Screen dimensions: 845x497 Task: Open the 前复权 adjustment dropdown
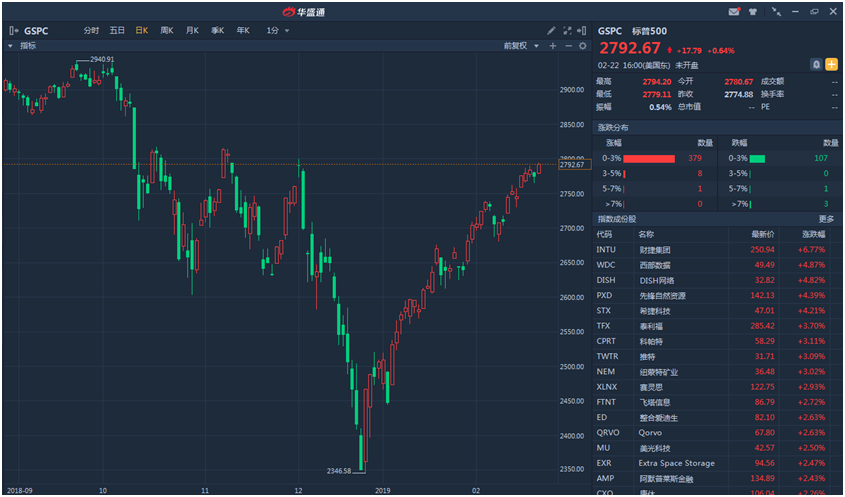pos(522,46)
